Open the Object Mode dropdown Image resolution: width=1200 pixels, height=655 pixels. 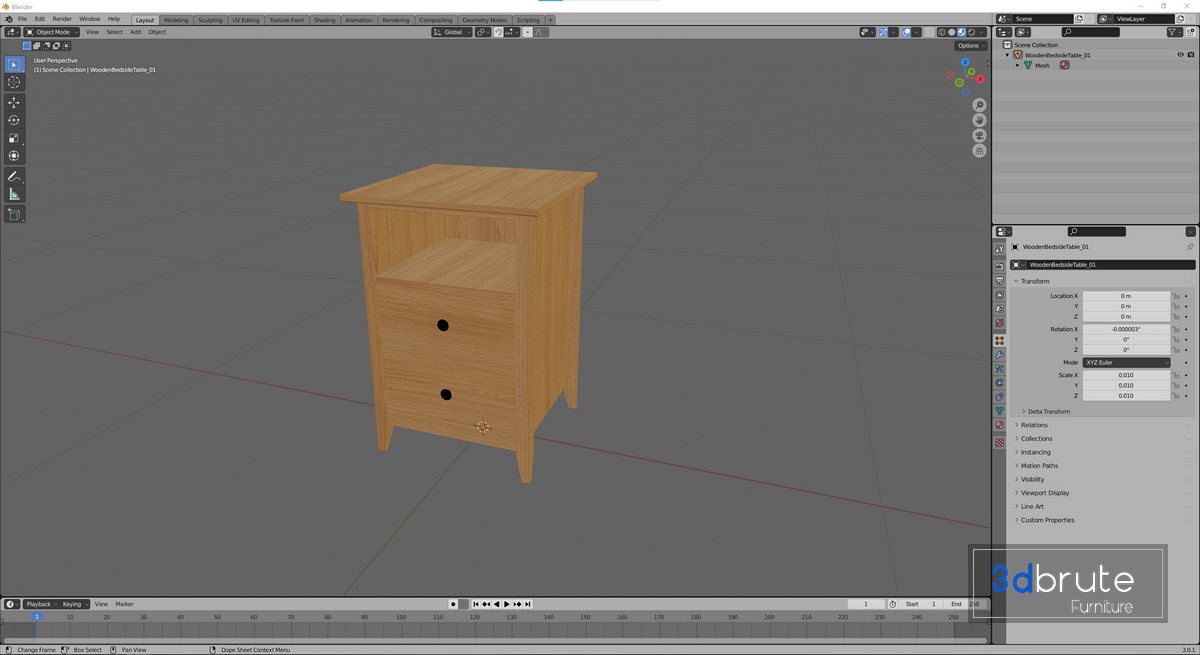click(50, 32)
